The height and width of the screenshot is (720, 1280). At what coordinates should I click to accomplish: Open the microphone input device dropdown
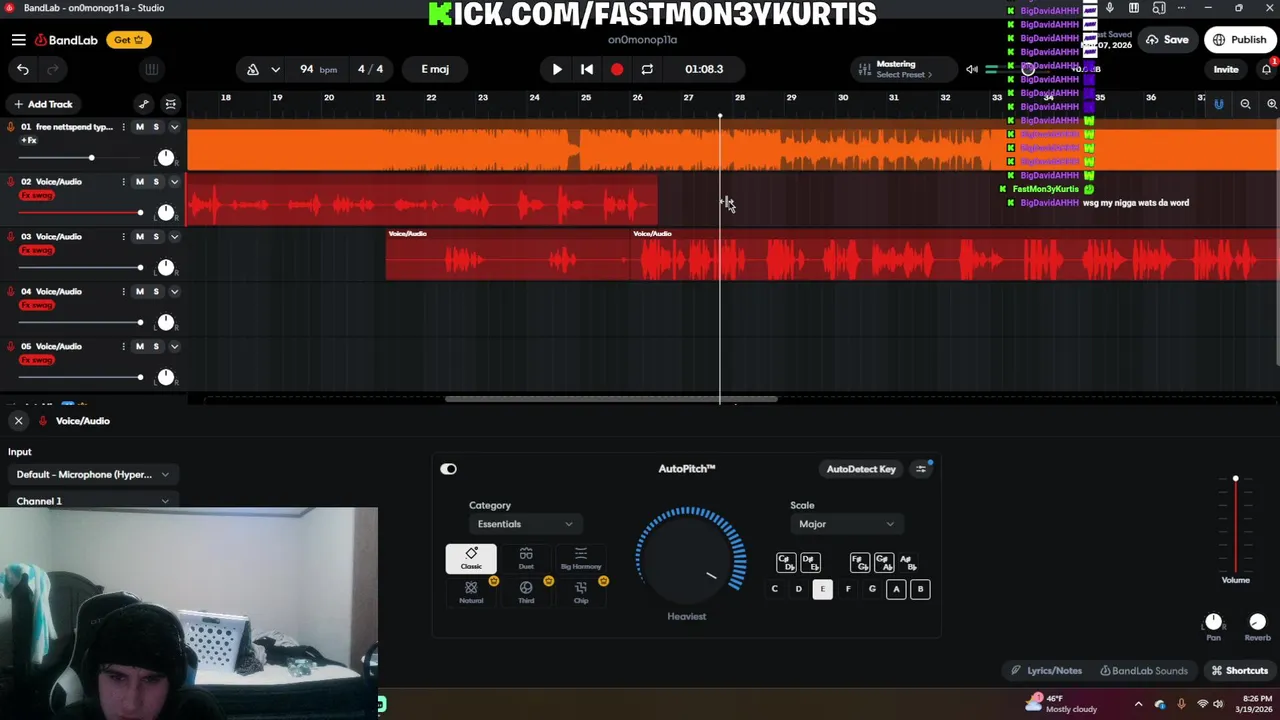click(x=93, y=474)
